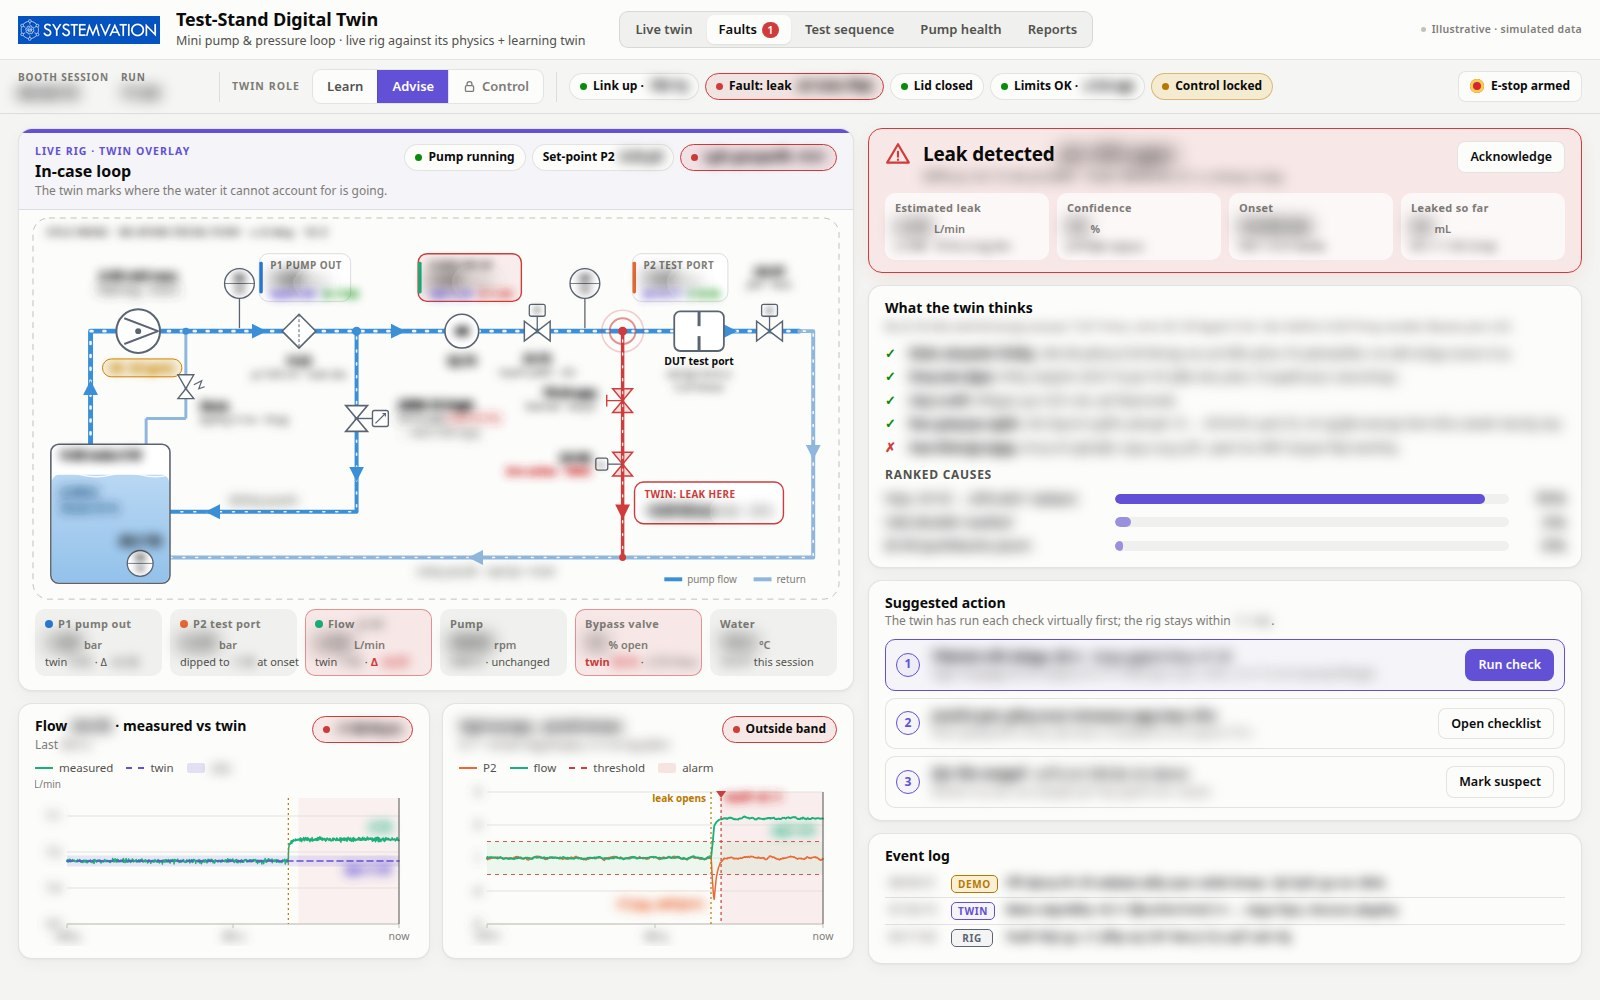Screen dimensions: 1600x1000
Task: Click the TWIN: LEAK HERE callout
Action: coord(708,502)
